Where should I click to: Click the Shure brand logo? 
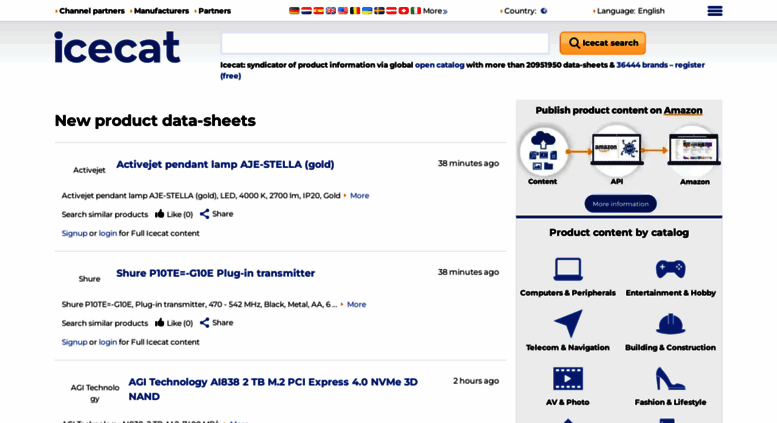89,279
